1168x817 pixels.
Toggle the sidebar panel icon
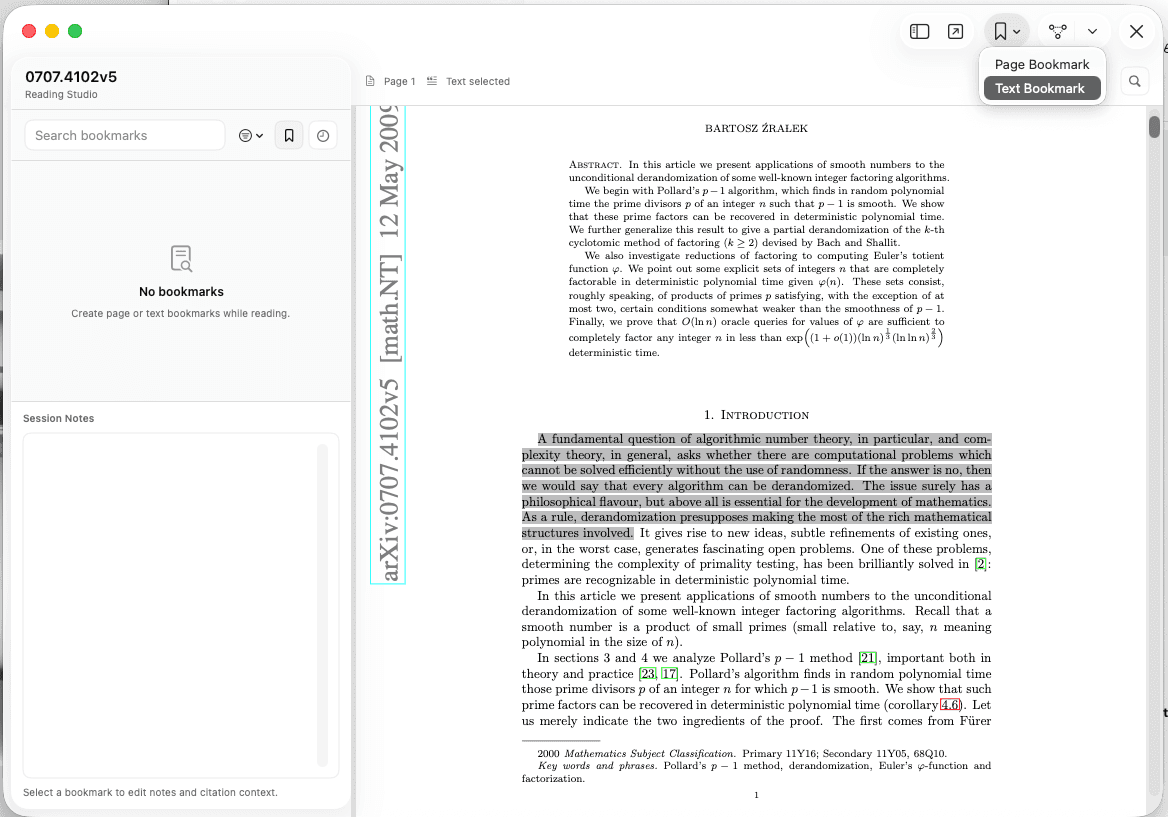click(919, 31)
